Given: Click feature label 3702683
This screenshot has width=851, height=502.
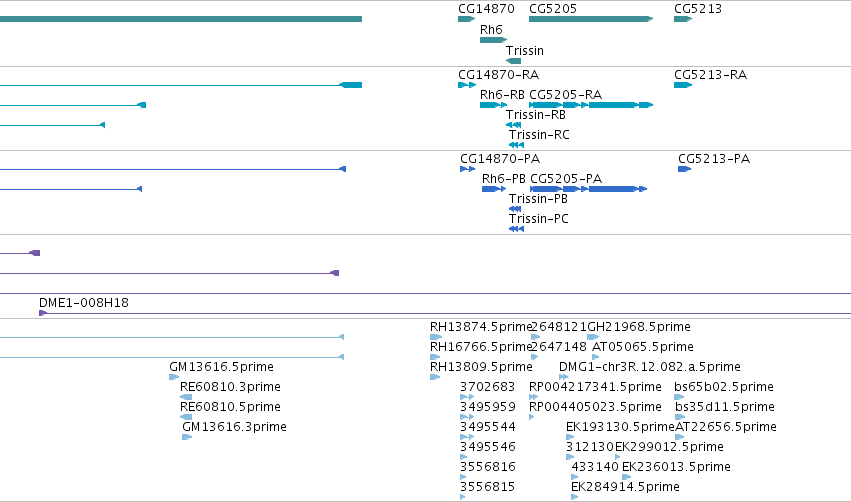Looking at the screenshot, I should click(x=487, y=387).
